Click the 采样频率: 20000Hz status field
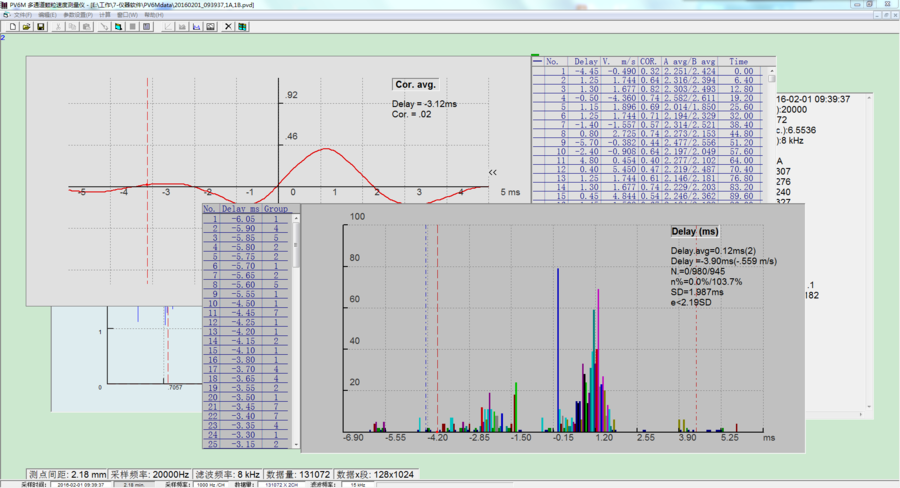 click(x=150, y=474)
